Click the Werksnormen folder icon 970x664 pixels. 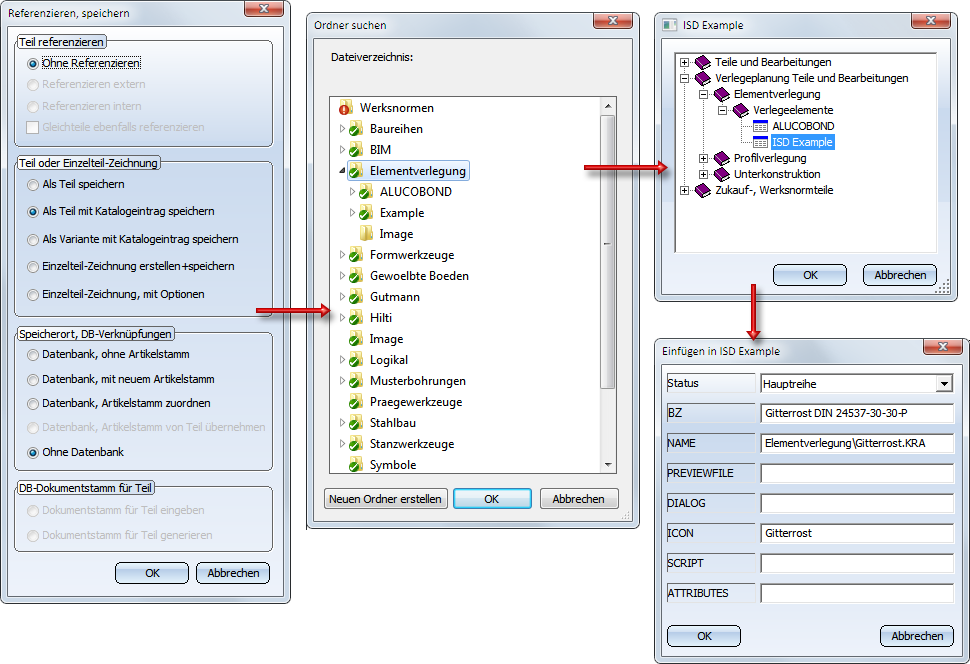[x=345, y=108]
